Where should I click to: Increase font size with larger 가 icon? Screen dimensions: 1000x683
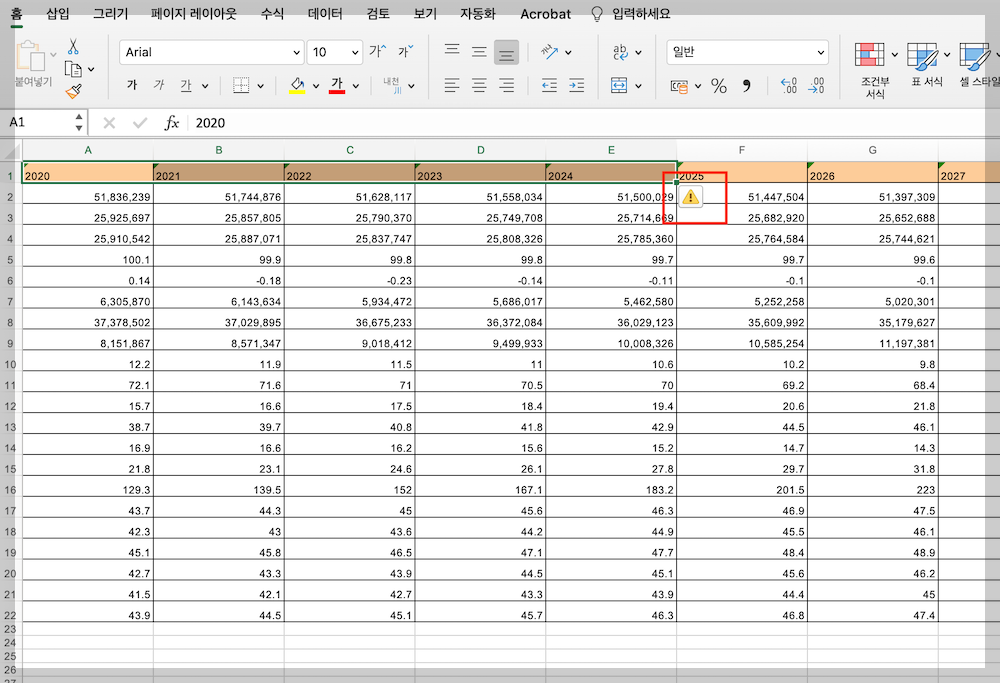(378, 51)
